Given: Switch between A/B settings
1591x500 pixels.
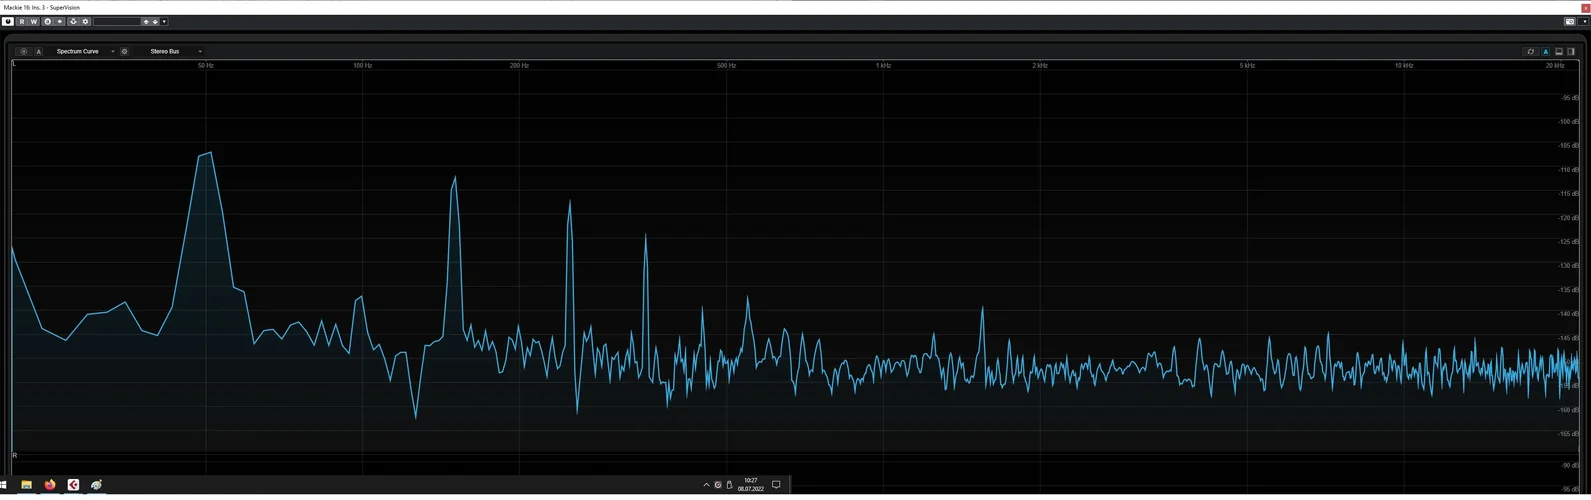Looking at the screenshot, I should click(47, 21).
